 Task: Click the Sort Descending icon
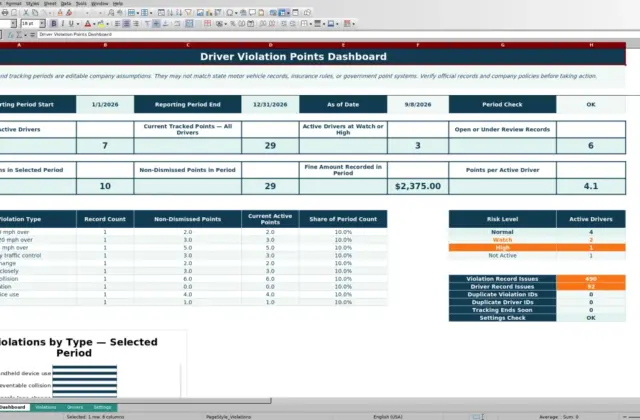[x=179, y=13]
